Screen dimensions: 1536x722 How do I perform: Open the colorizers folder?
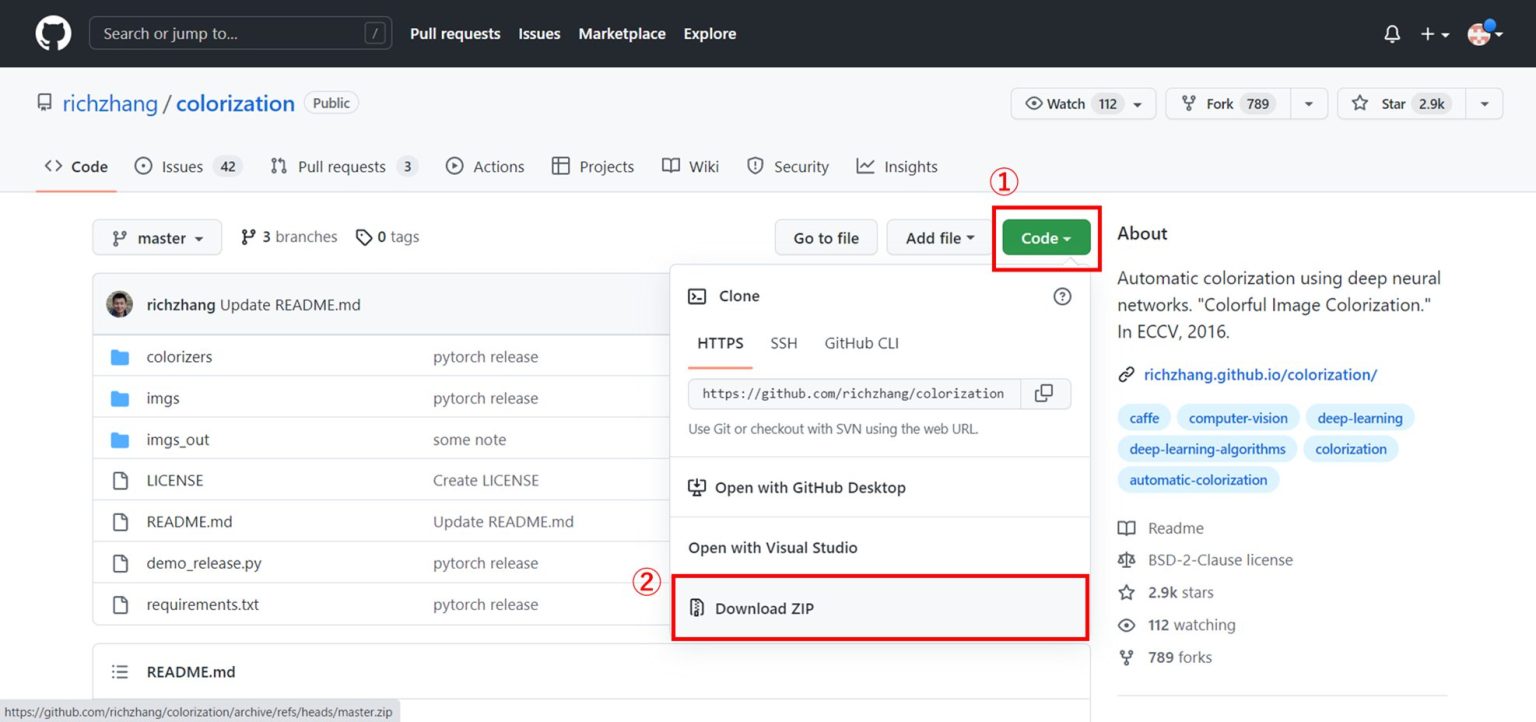tap(179, 357)
